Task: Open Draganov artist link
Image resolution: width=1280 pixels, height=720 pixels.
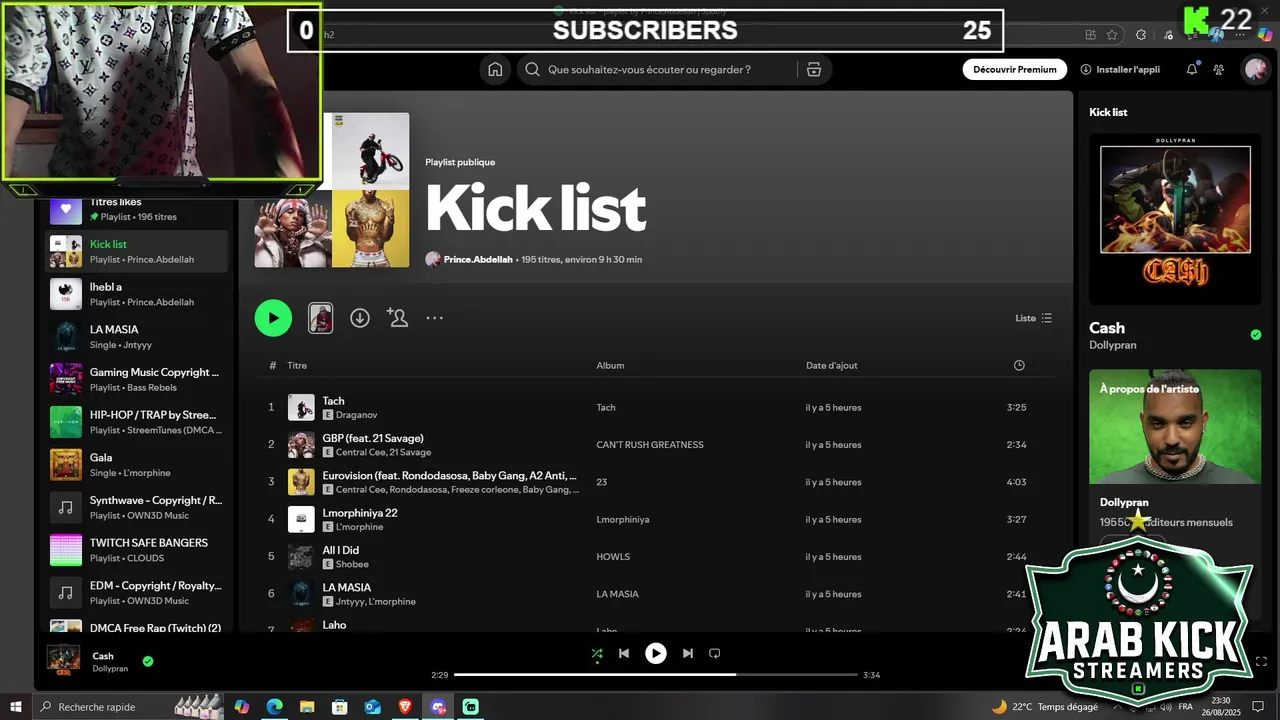Action: tap(357, 415)
